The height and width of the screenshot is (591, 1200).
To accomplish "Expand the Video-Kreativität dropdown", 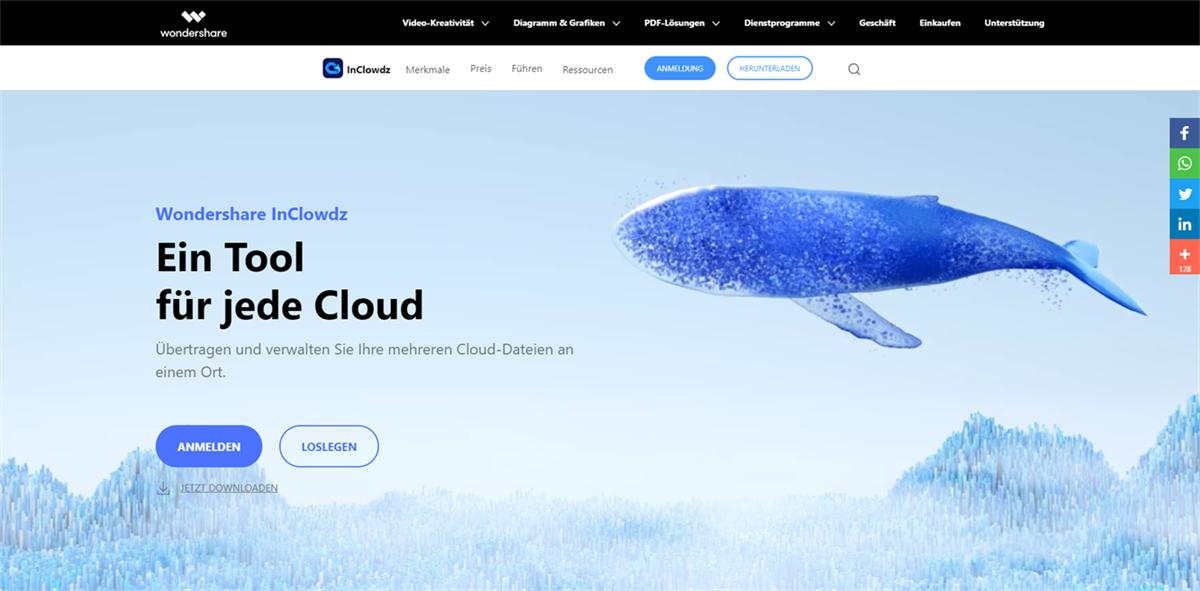I will [x=445, y=23].
